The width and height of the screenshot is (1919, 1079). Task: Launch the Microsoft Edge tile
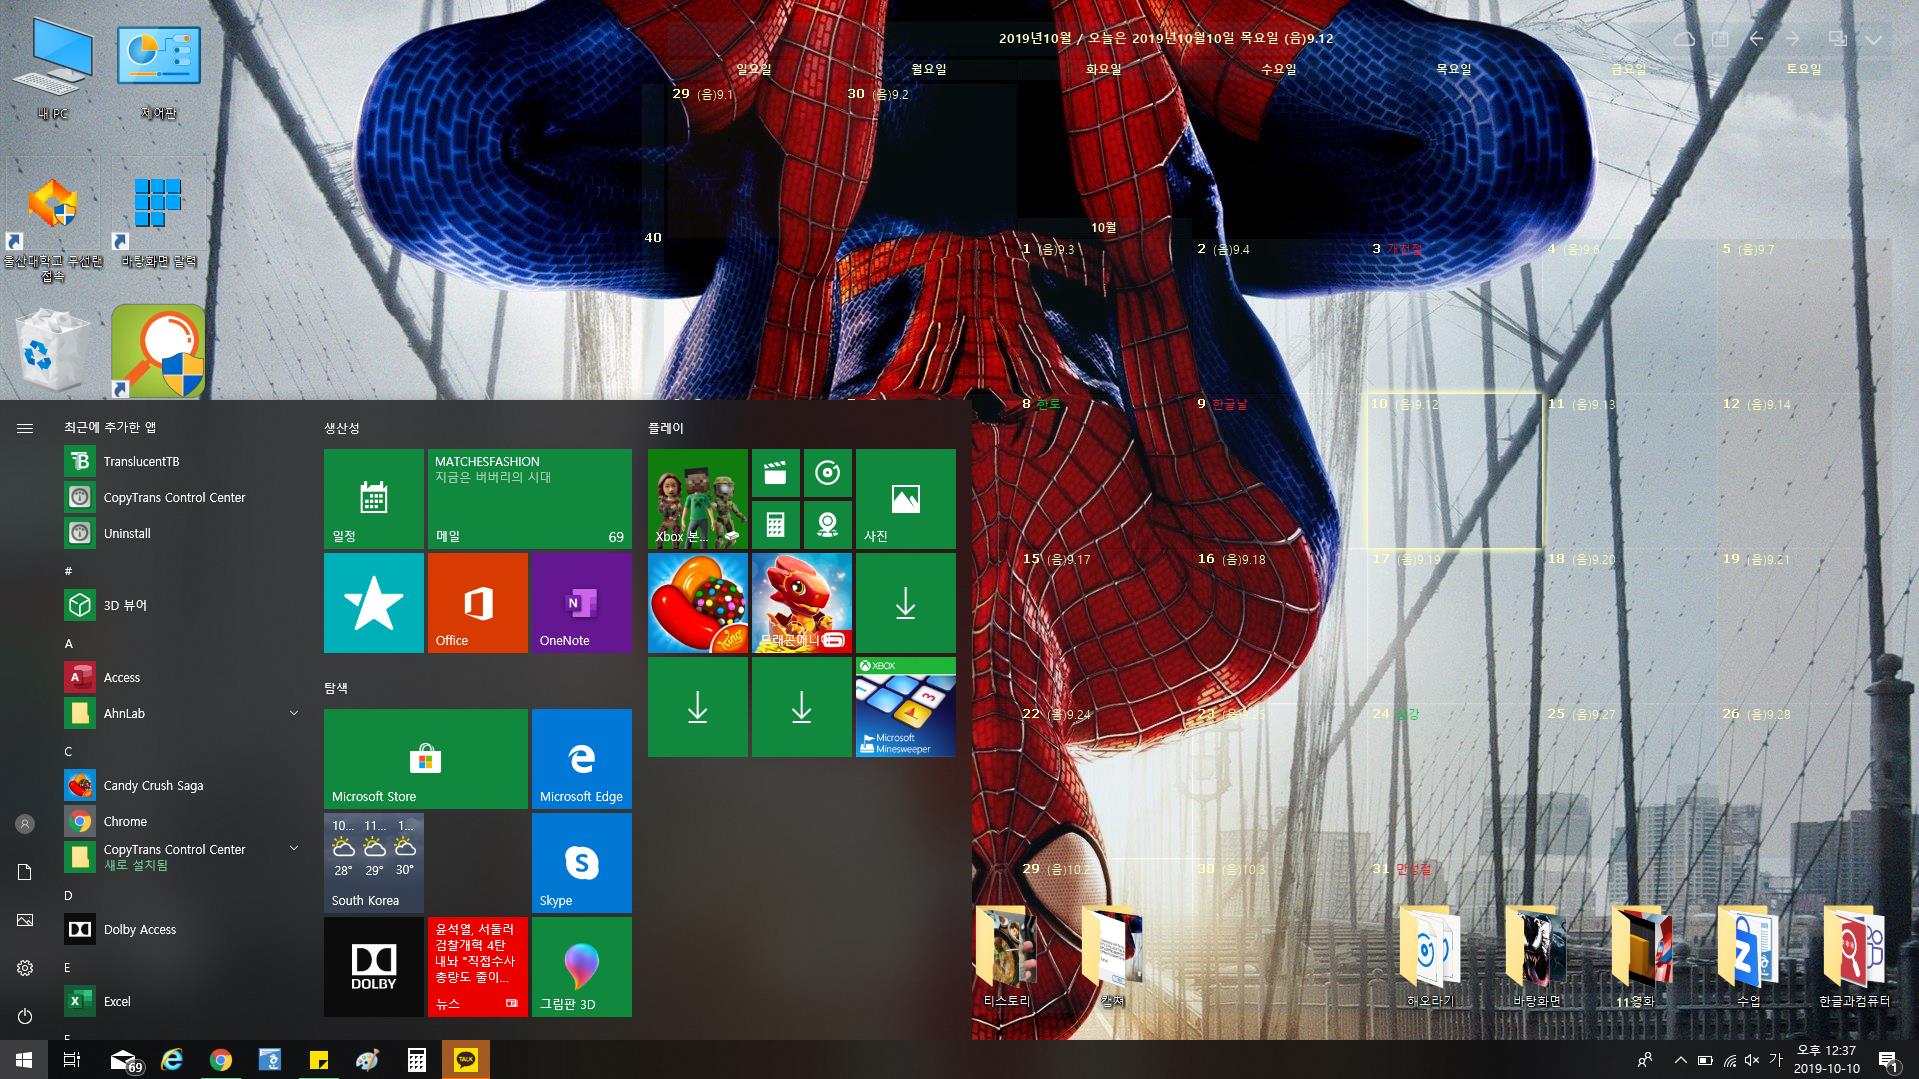click(582, 759)
